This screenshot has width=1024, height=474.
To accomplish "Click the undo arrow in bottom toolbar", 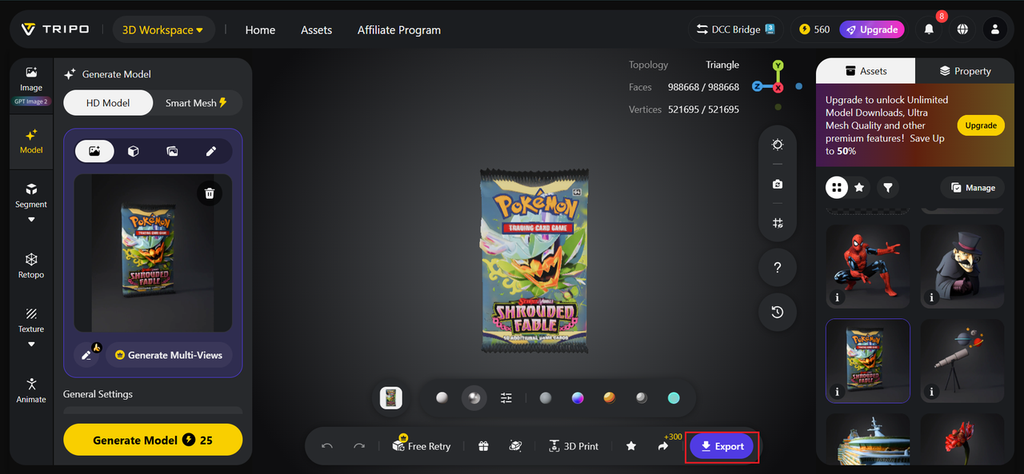I will (x=327, y=447).
